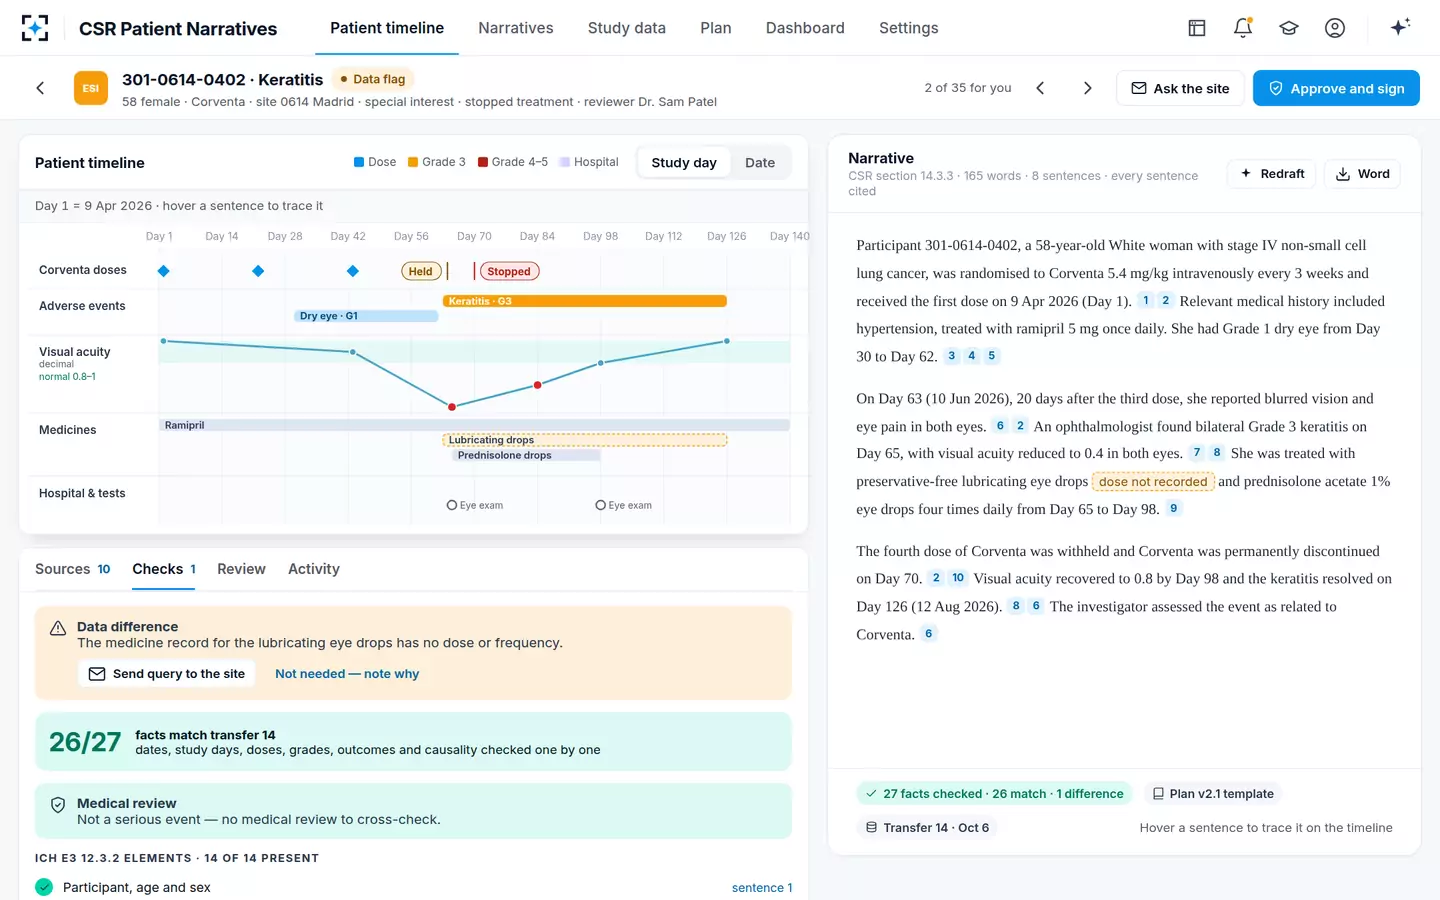The height and width of the screenshot is (900, 1440).
Task: Click the app logo icon
Action: pos(35,28)
